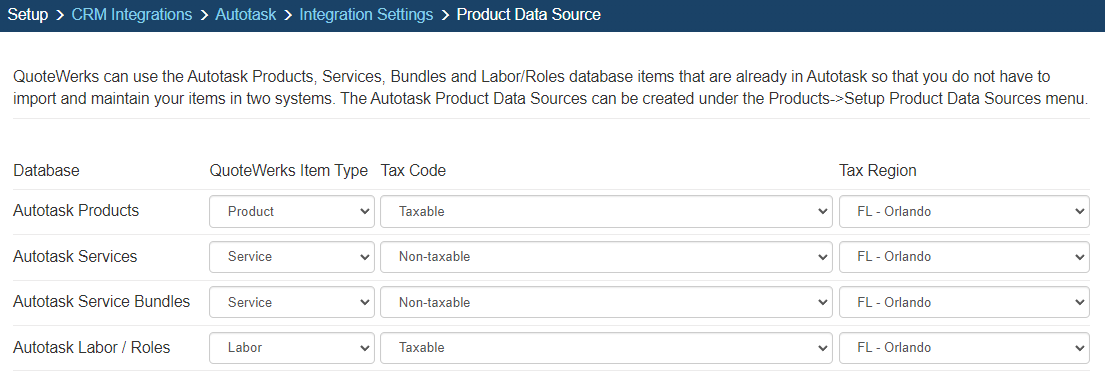Expand Tax Code dropdown for Autotask Labor / Roles
1105x387 pixels.
606,348
